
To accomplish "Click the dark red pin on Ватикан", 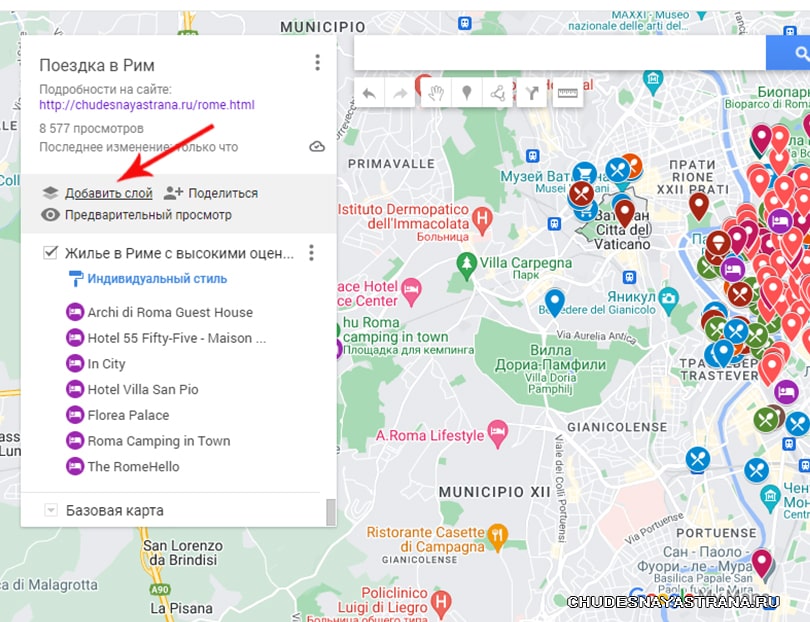I will (624, 213).
